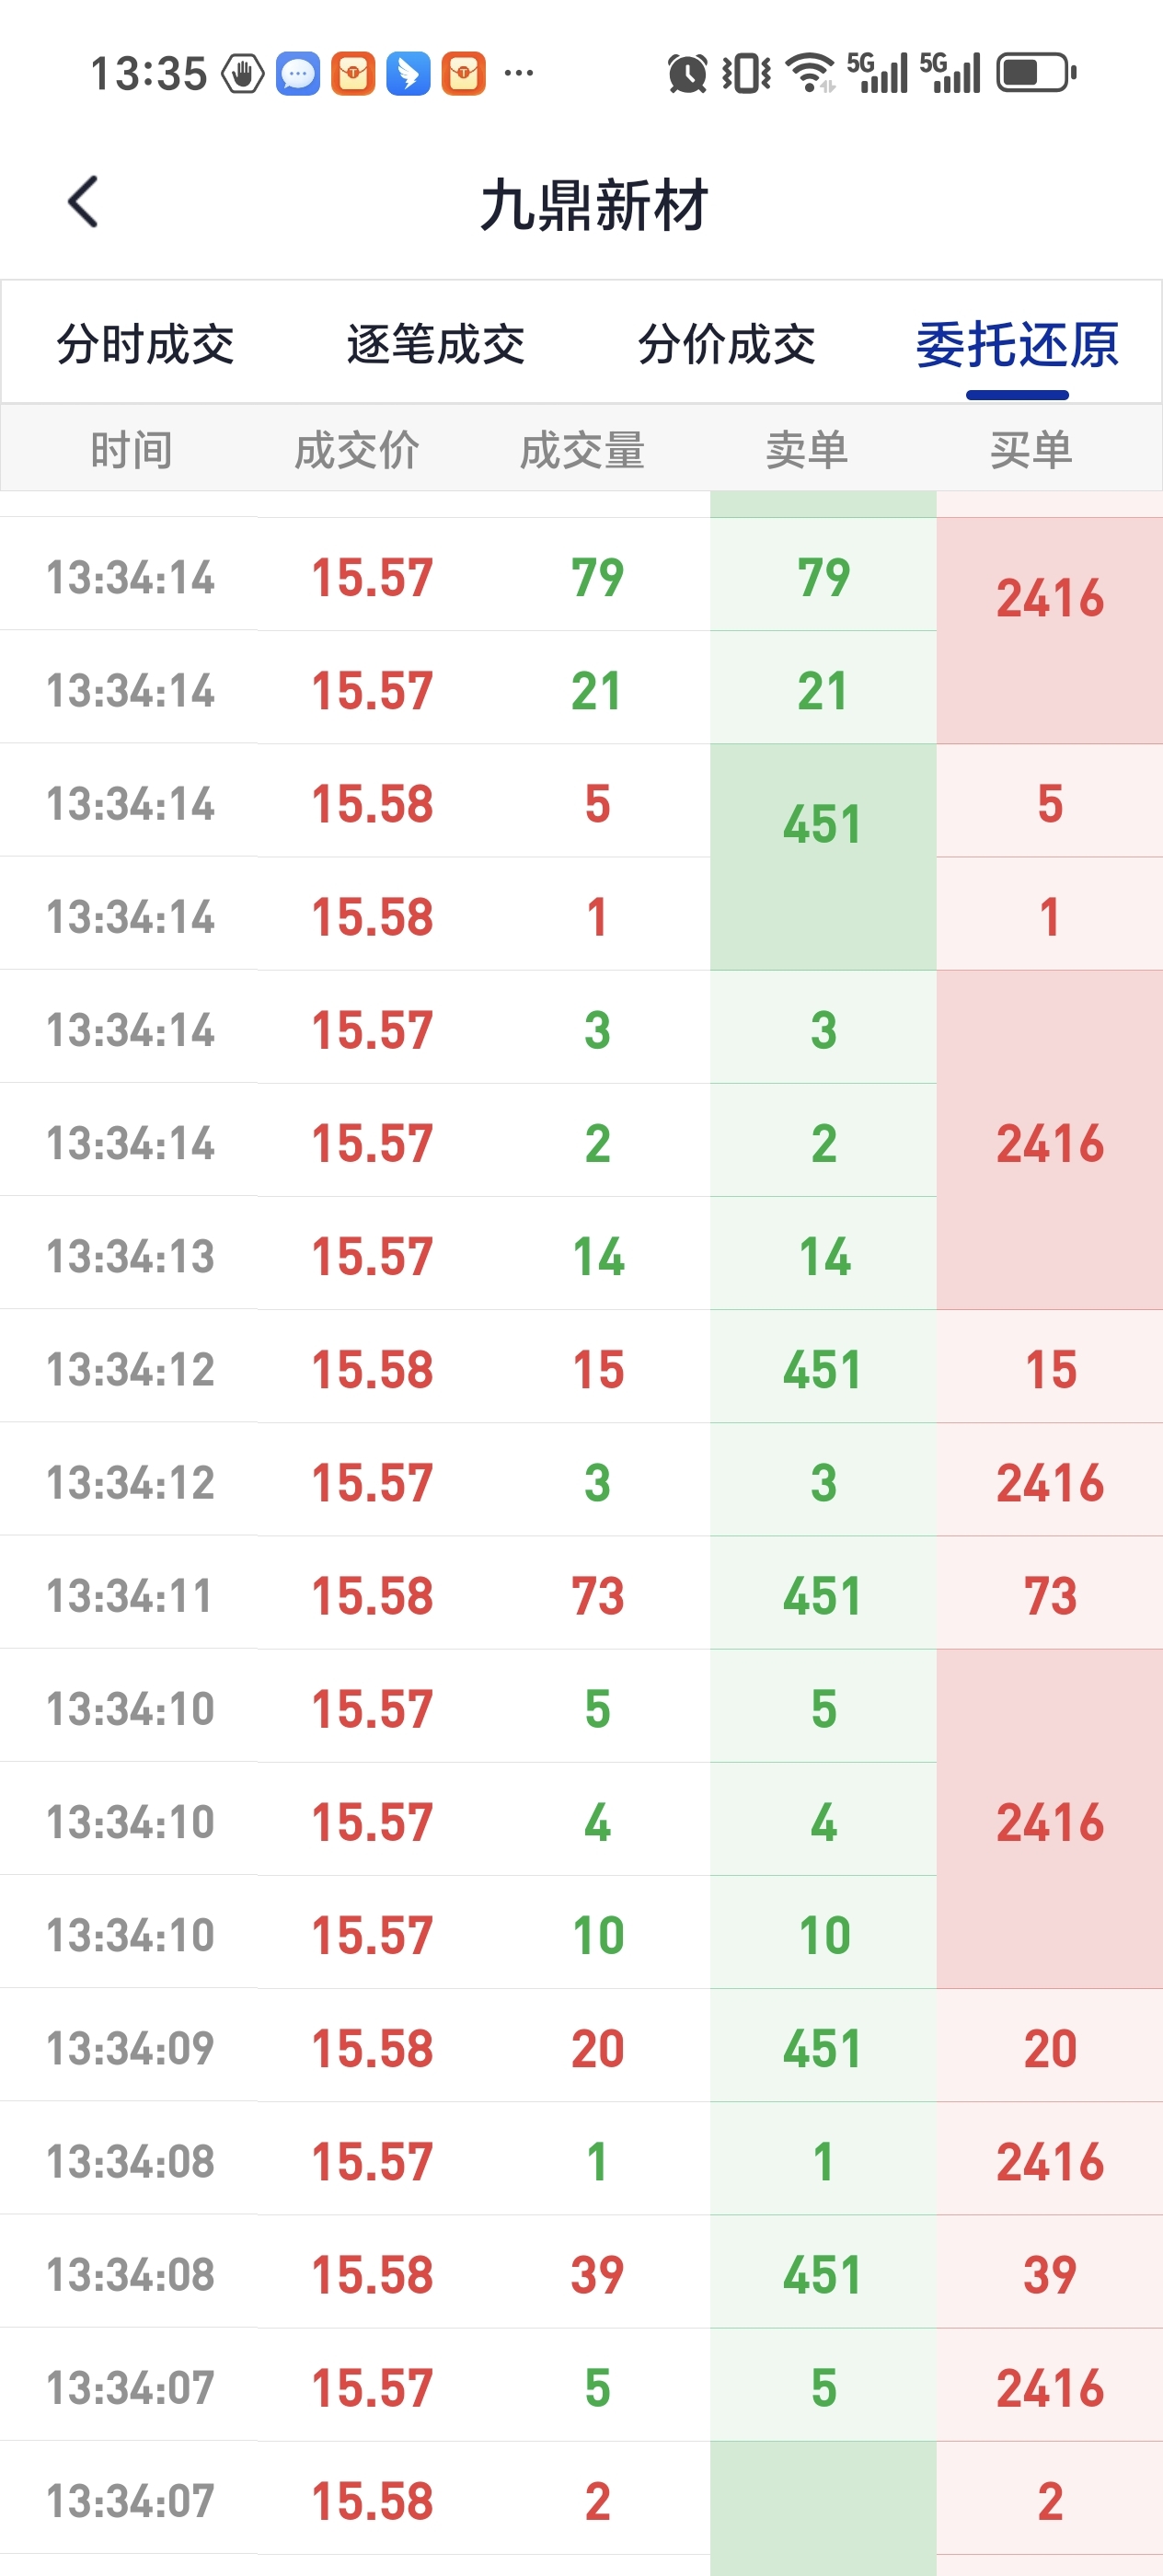Tap the hand-shaped notification icon
Screen dimensions: 1163x2576
[243, 74]
